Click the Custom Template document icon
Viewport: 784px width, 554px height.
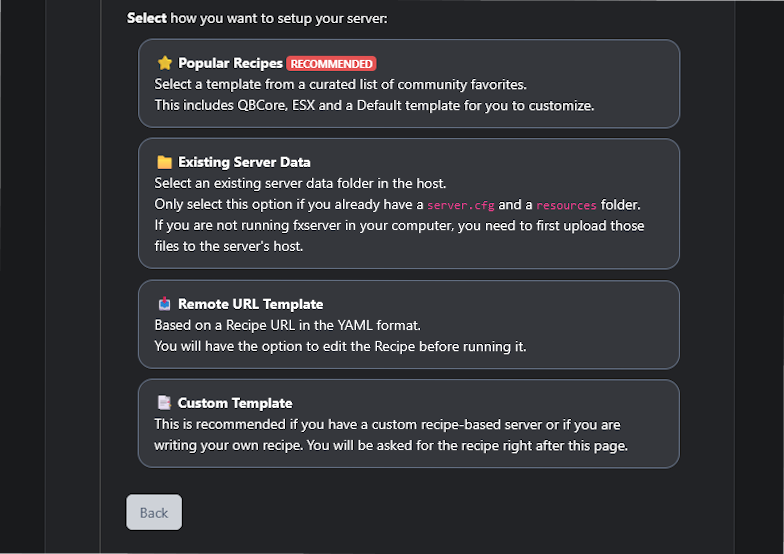click(164, 403)
